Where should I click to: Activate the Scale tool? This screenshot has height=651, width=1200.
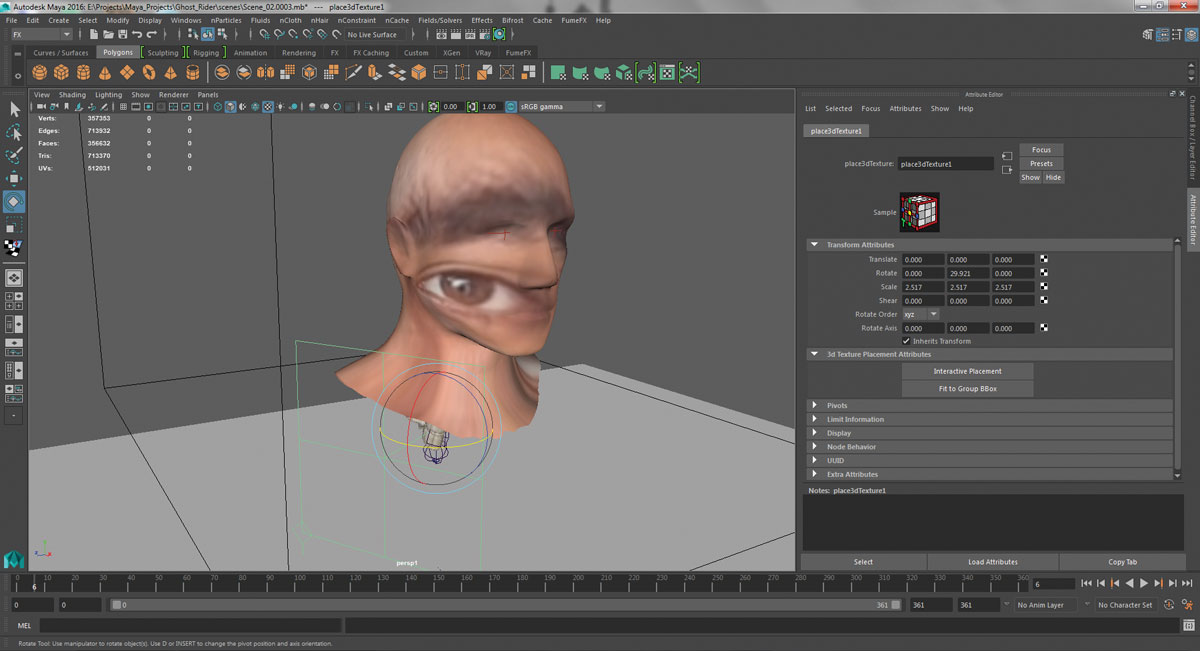click(x=14, y=227)
